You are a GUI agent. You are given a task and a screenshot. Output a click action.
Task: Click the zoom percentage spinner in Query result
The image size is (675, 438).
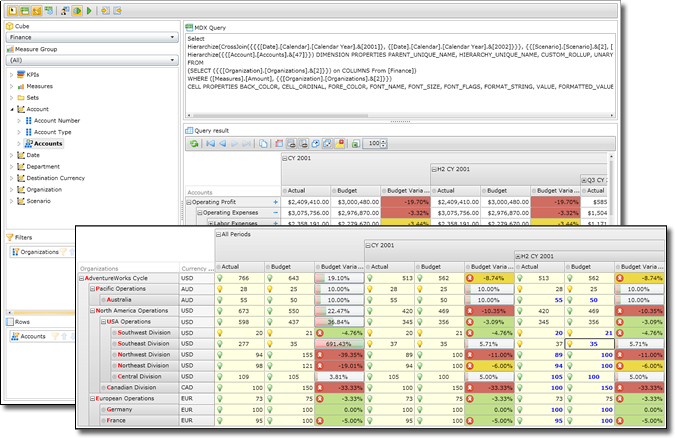(374, 144)
